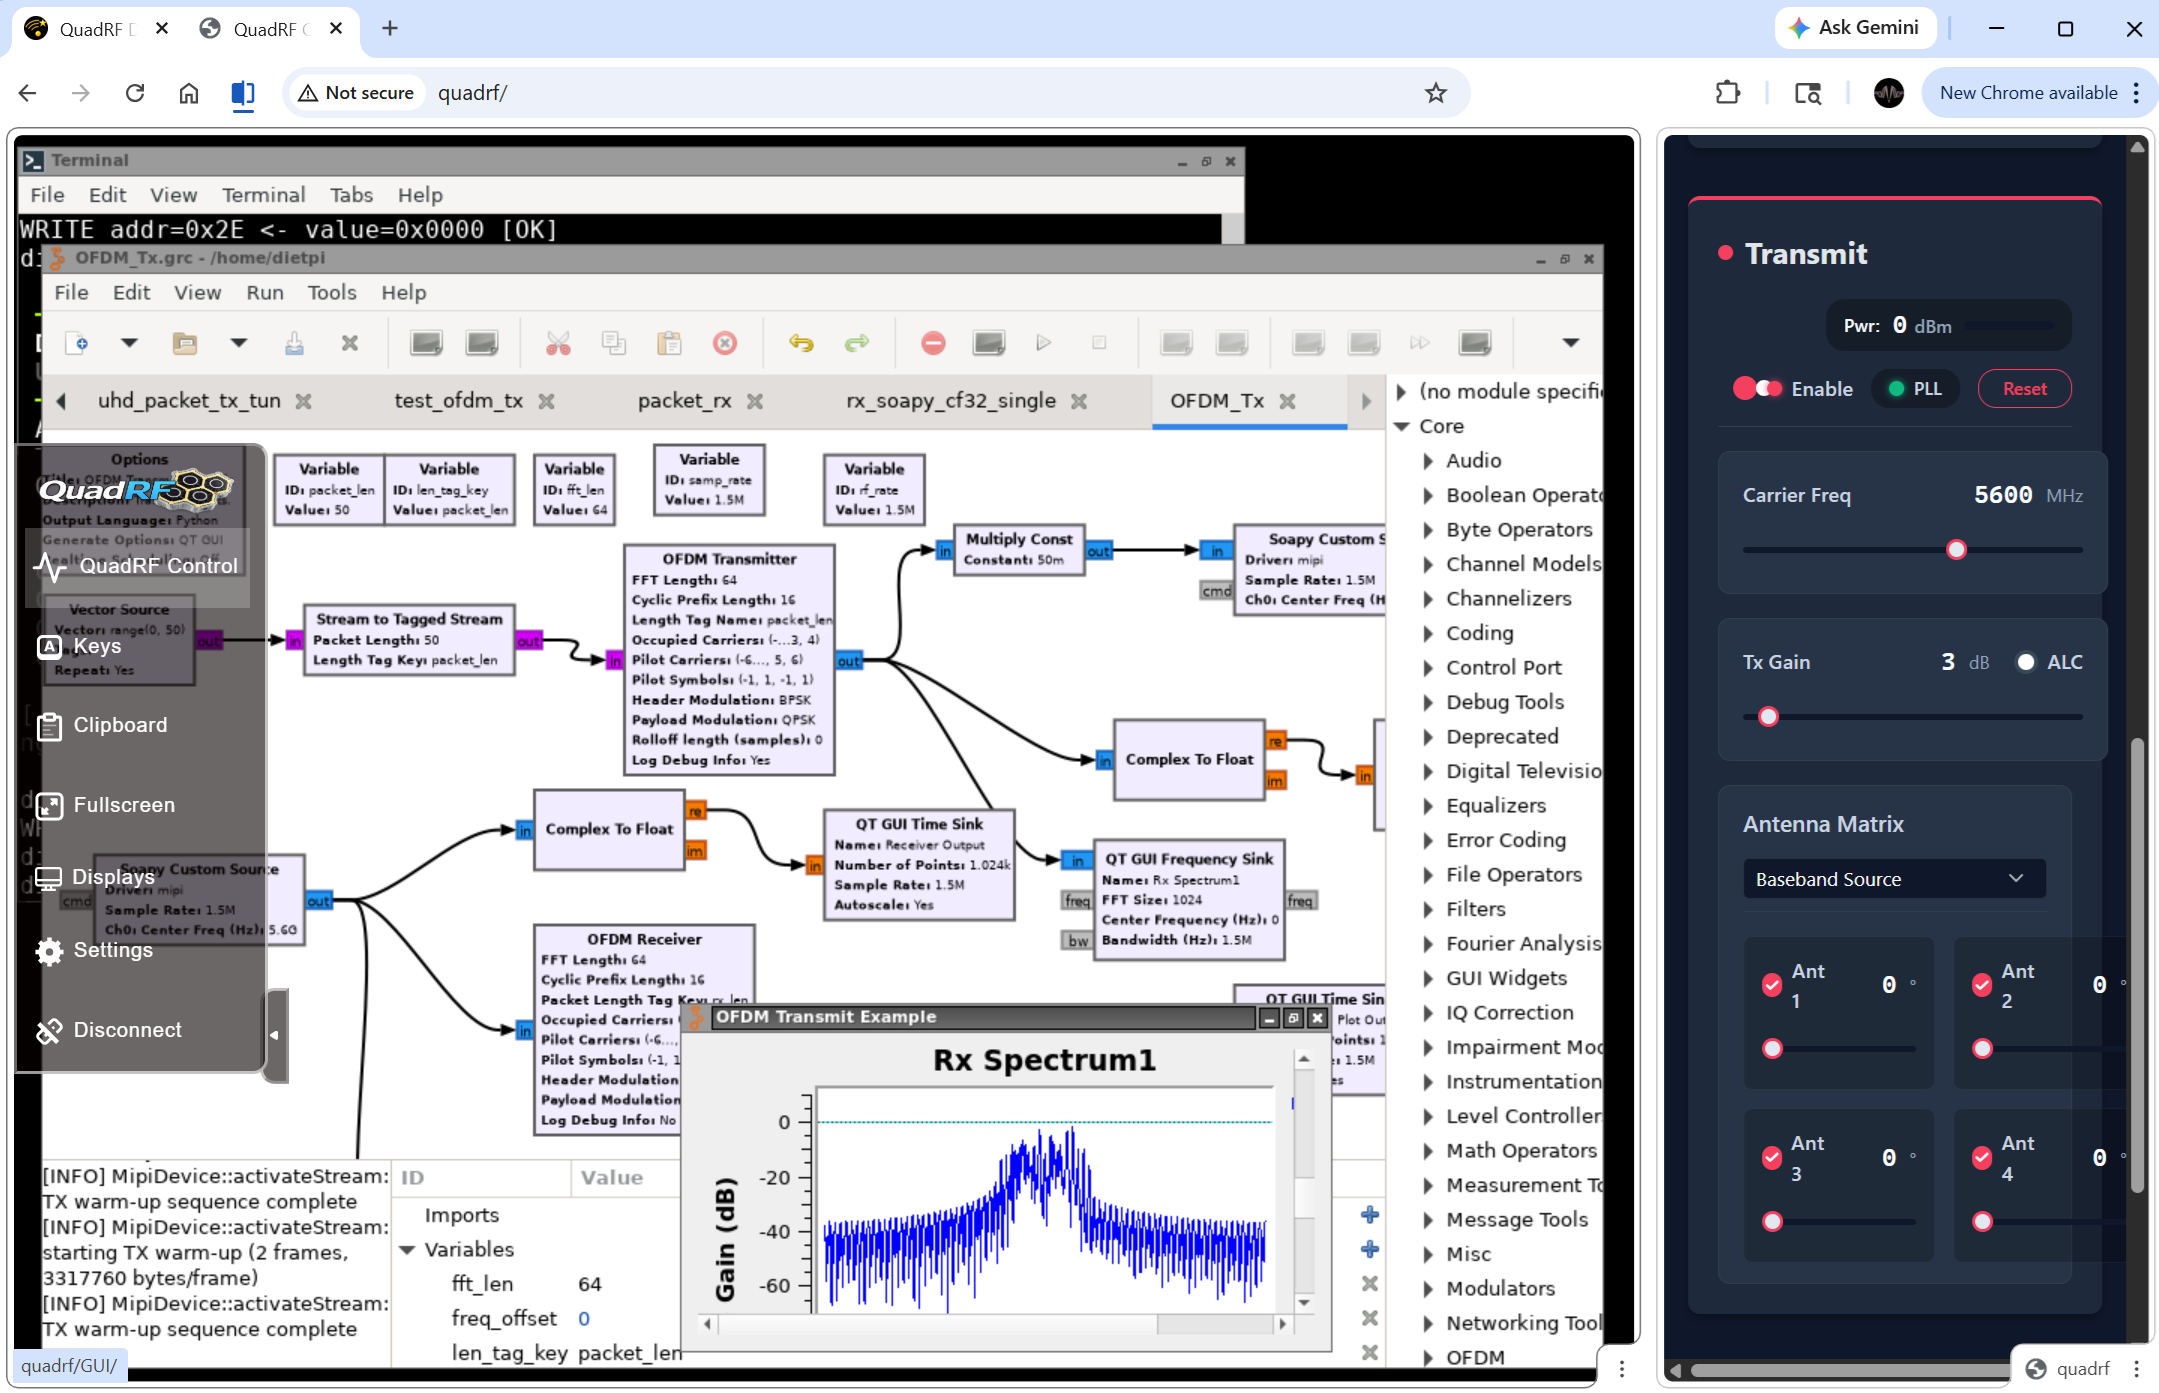2159x1393 pixels.
Task: Expand the Modulators category
Action: click(1427, 1288)
